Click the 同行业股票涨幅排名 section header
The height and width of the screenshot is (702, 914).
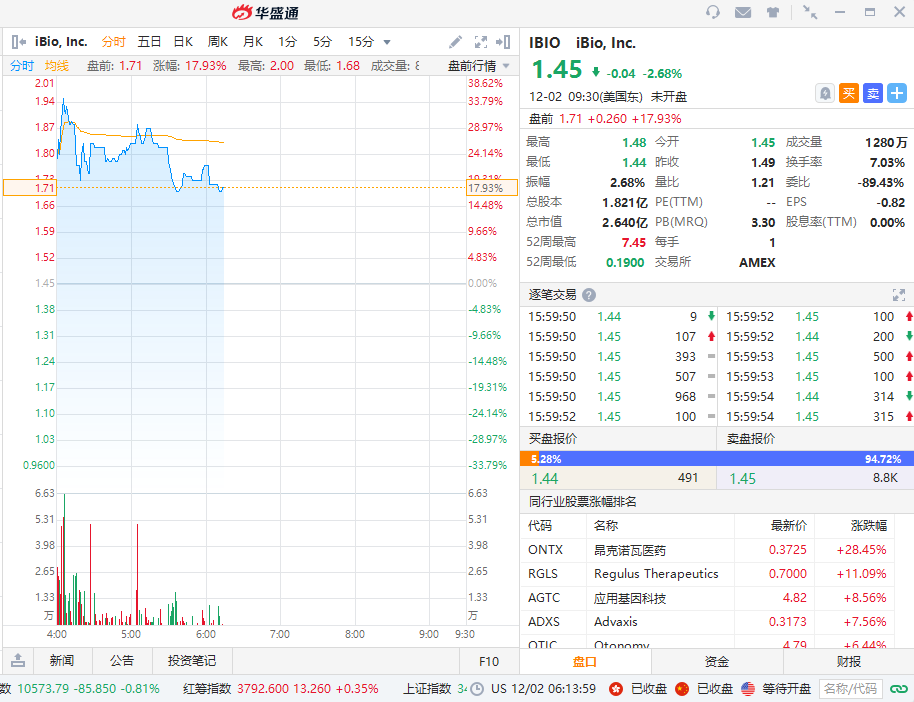point(582,501)
